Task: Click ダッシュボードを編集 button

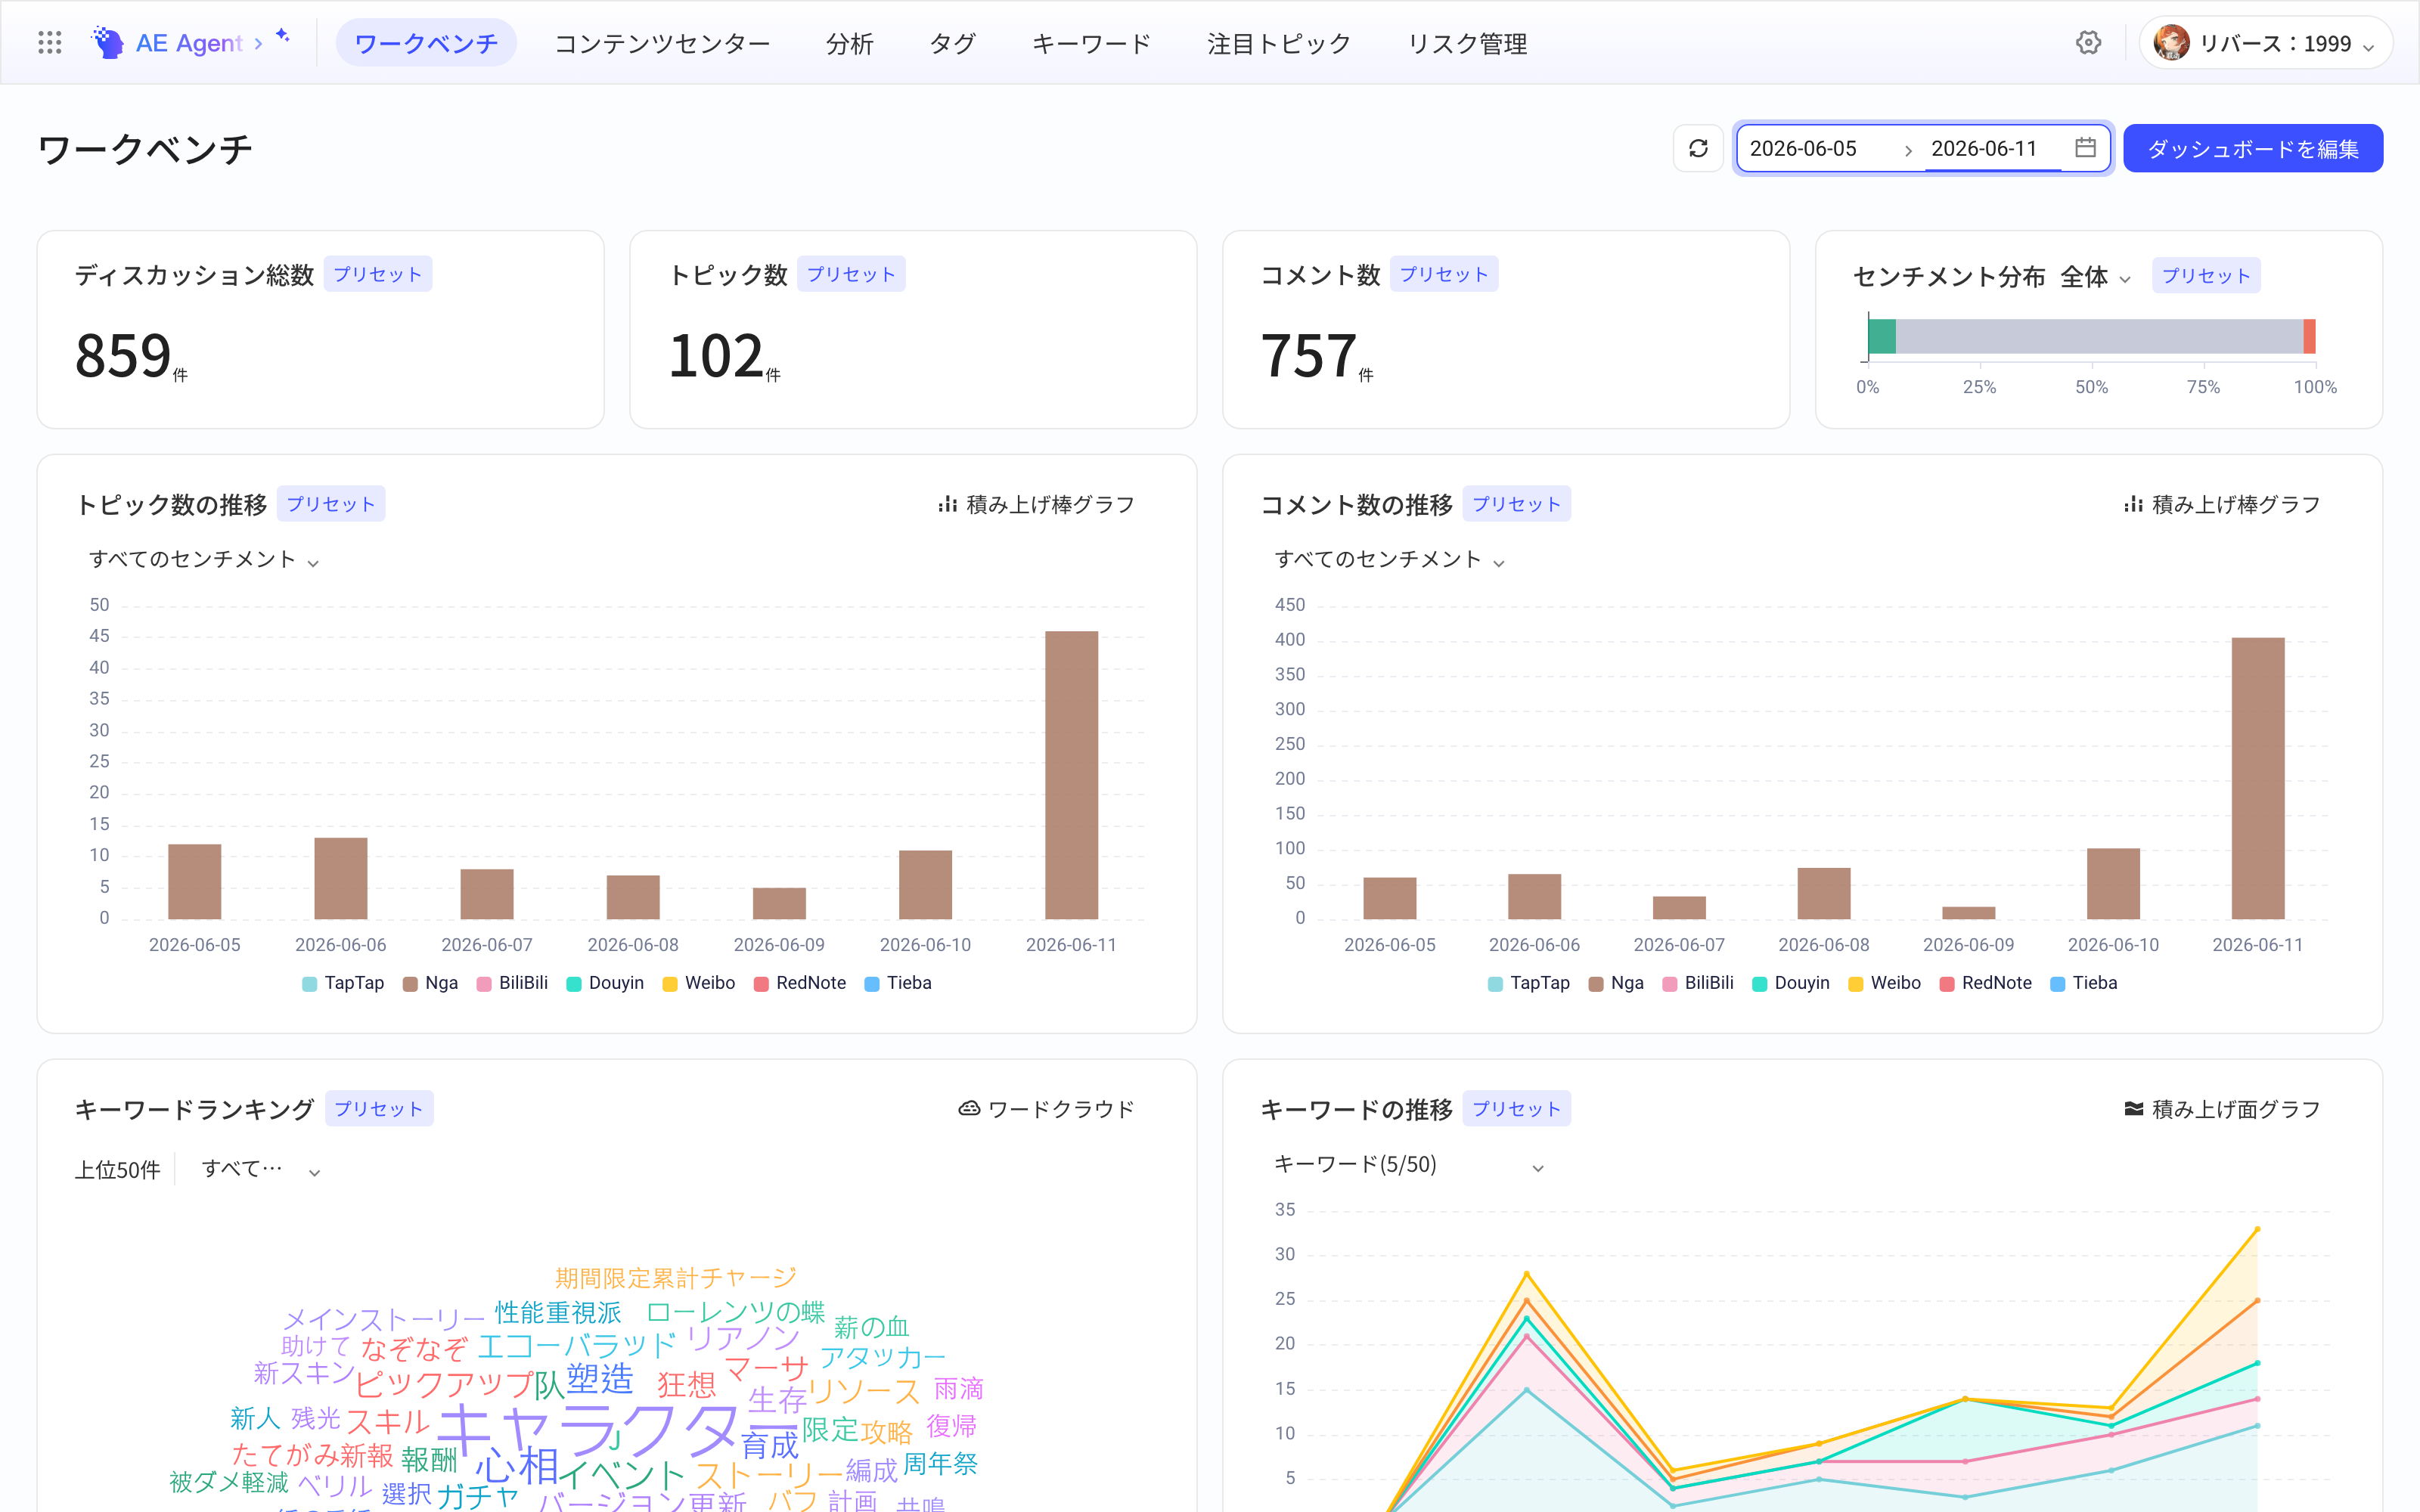Action: pos(2253,148)
